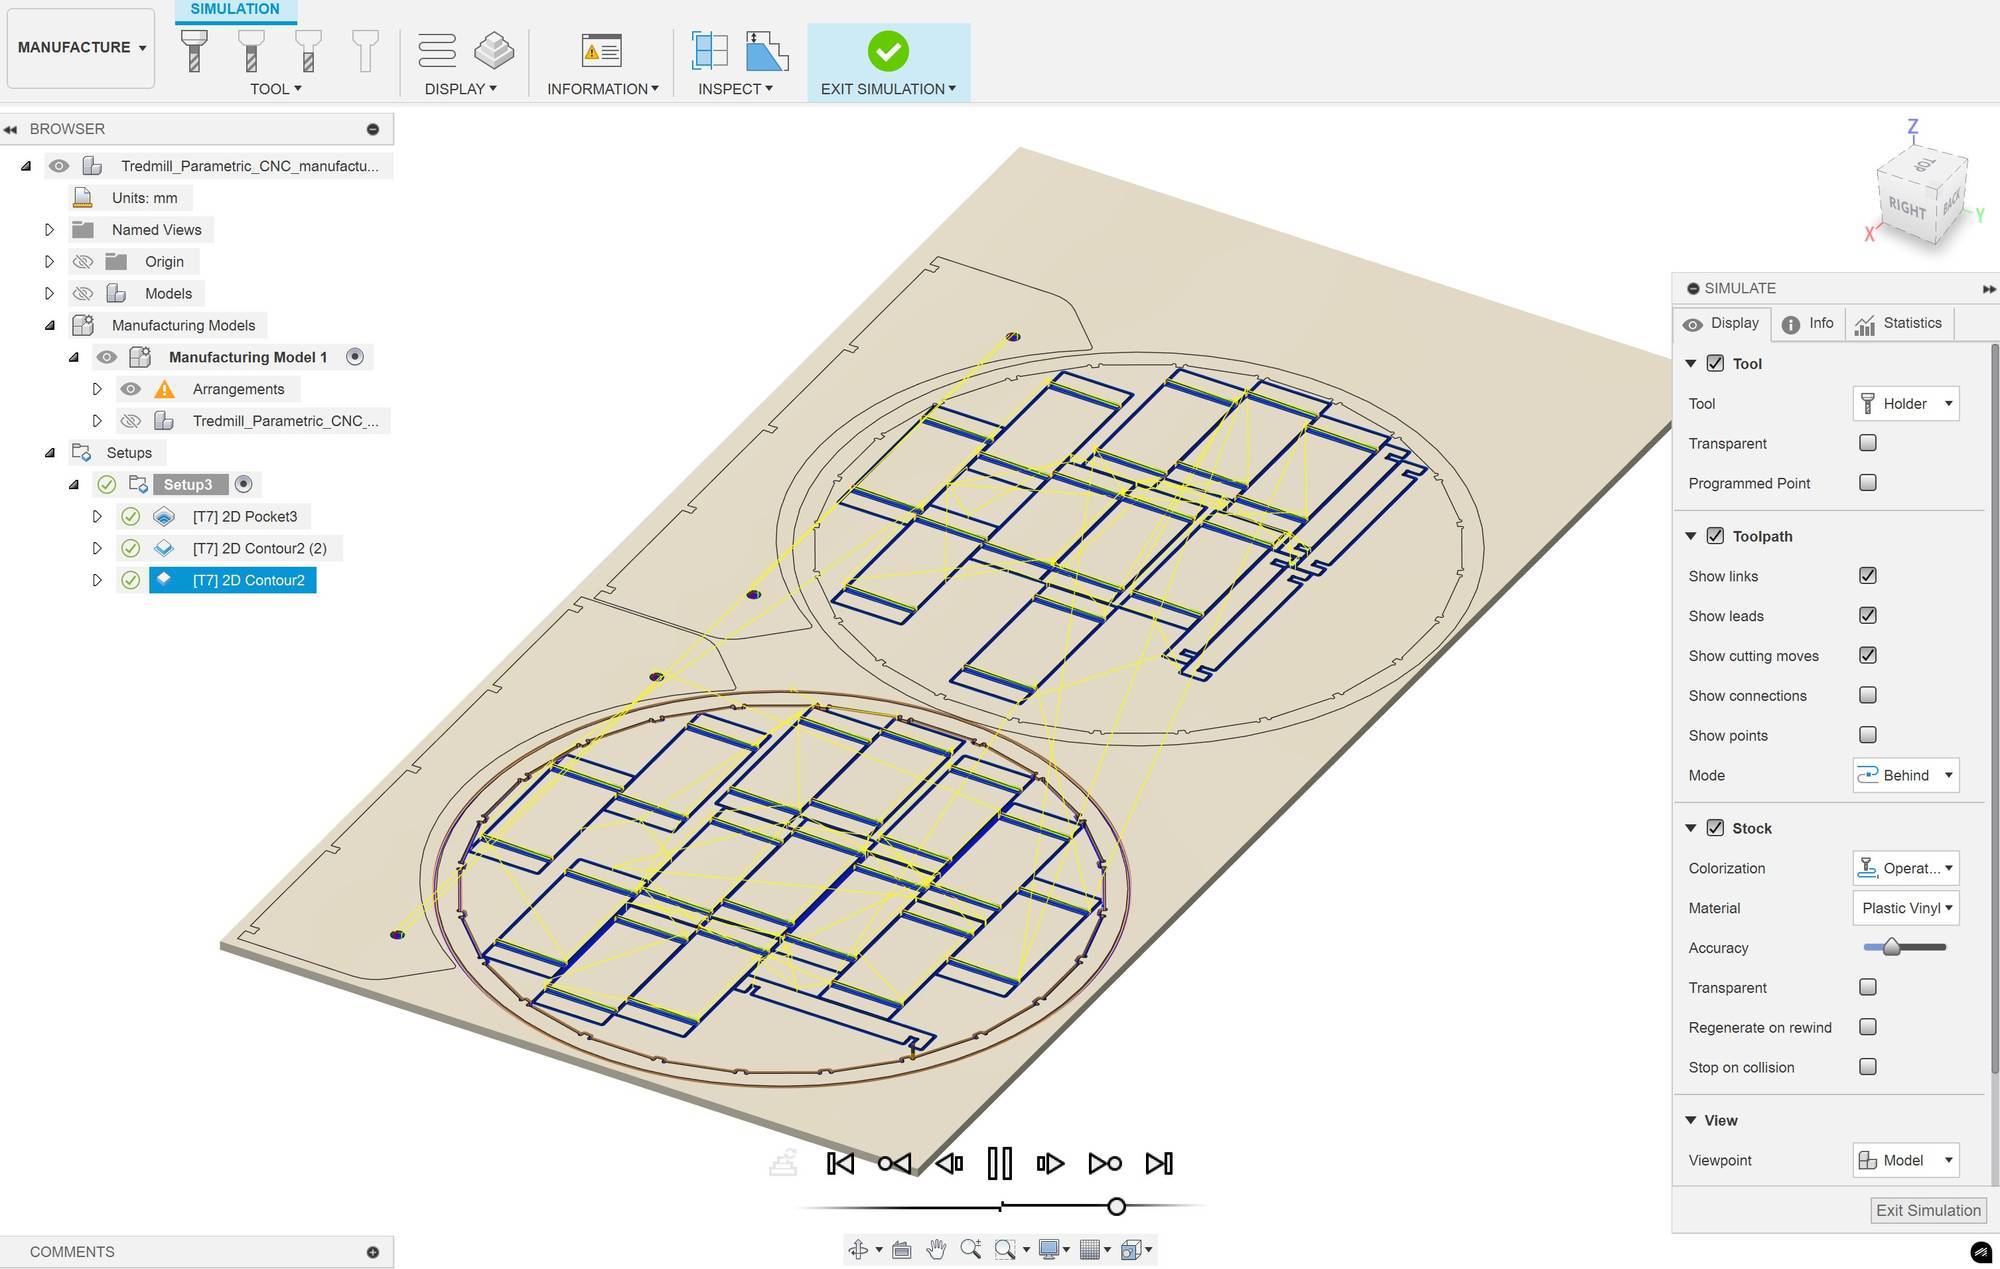
Task: Select the second tool icon in the ribbon
Action: click(x=251, y=50)
